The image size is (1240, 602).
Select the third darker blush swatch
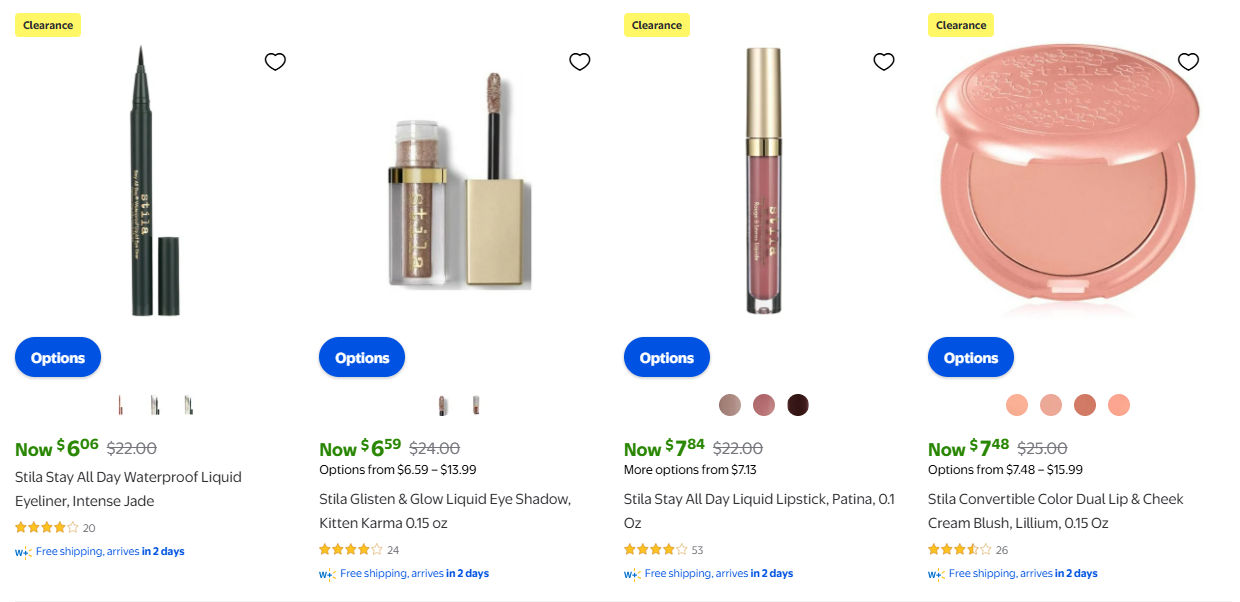1085,405
